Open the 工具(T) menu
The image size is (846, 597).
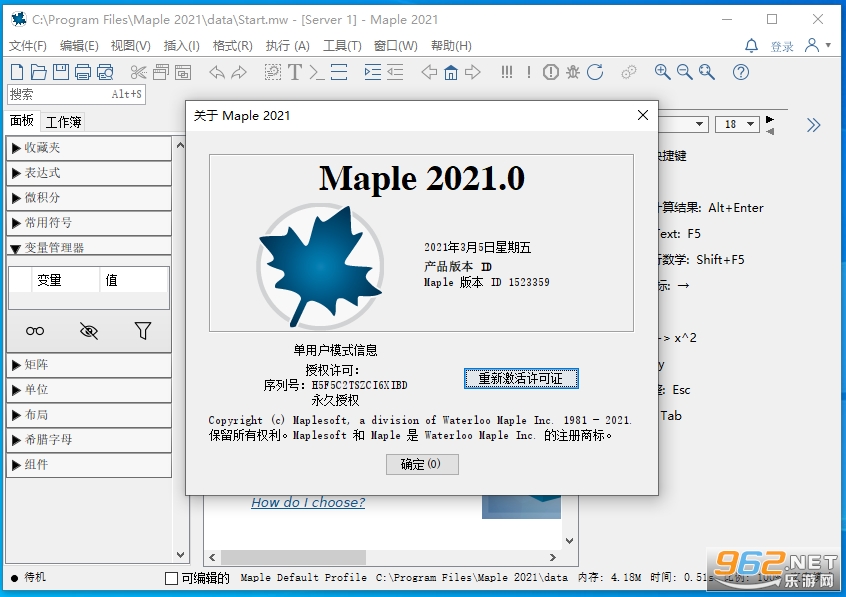[342, 46]
